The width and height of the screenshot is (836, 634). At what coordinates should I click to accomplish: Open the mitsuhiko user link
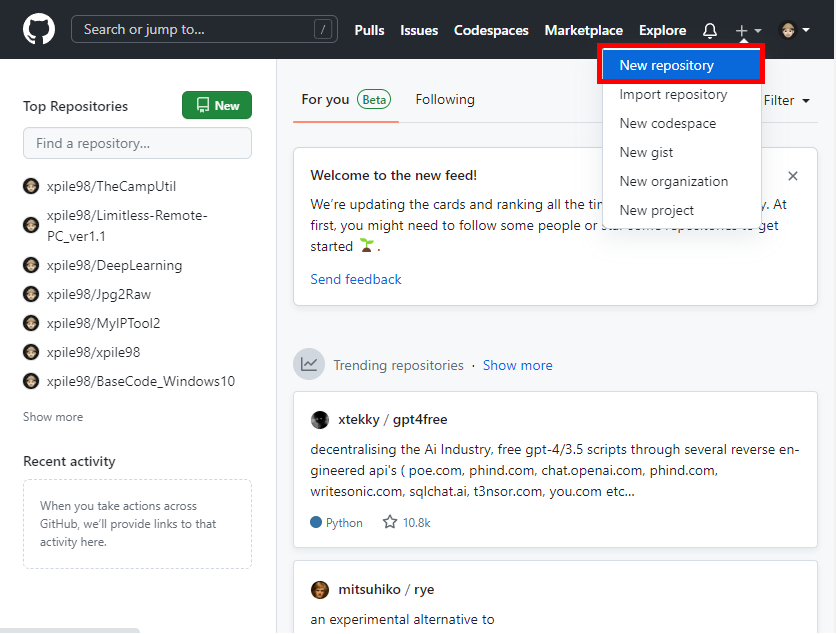pyautogui.click(x=369, y=589)
